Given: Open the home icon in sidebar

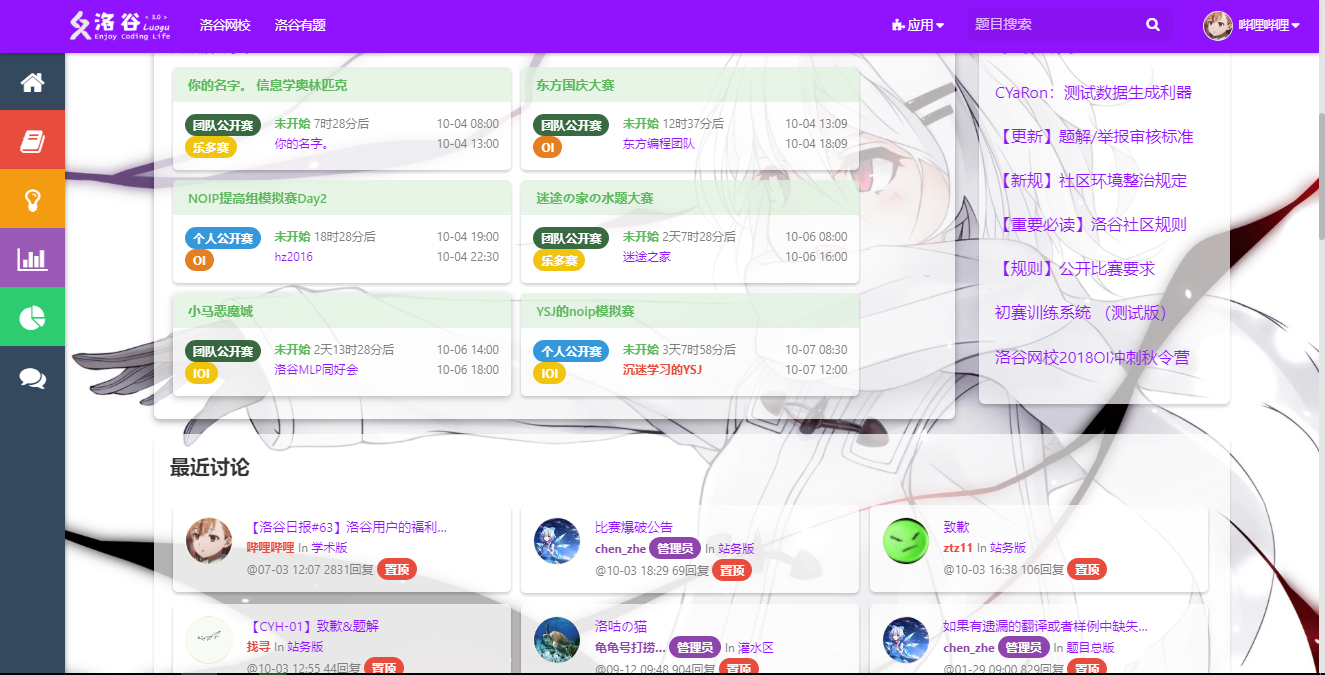Looking at the screenshot, I should (32, 82).
